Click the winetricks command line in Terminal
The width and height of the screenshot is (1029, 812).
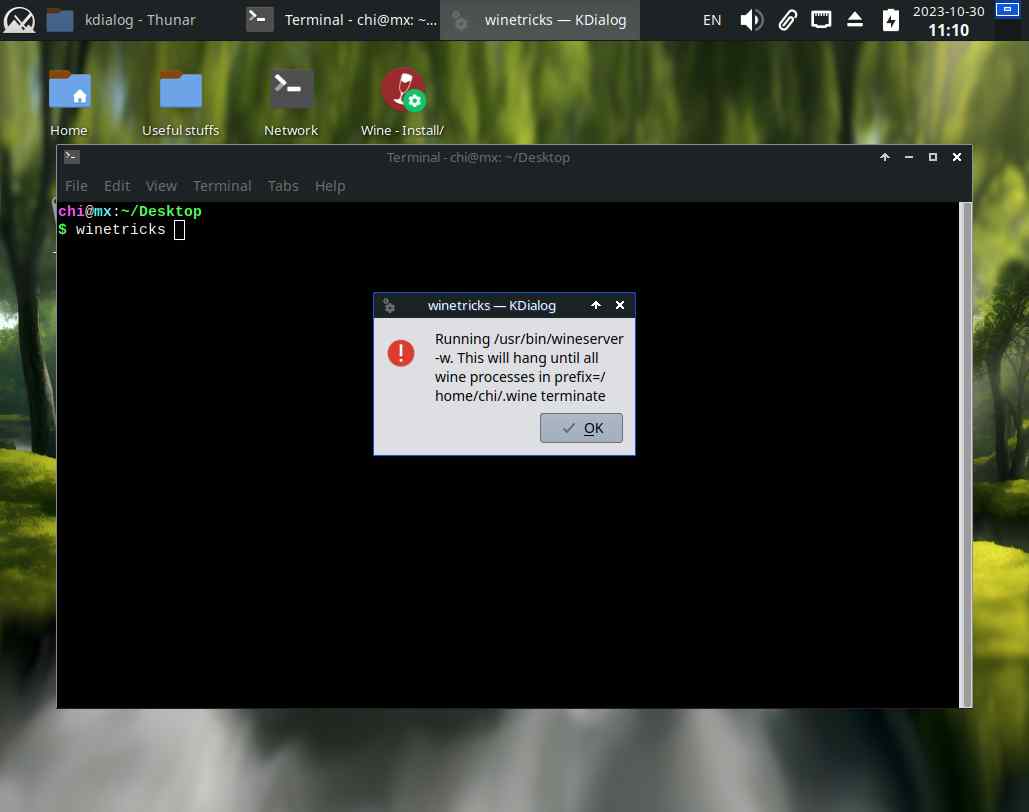pyautogui.click(x=121, y=230)
